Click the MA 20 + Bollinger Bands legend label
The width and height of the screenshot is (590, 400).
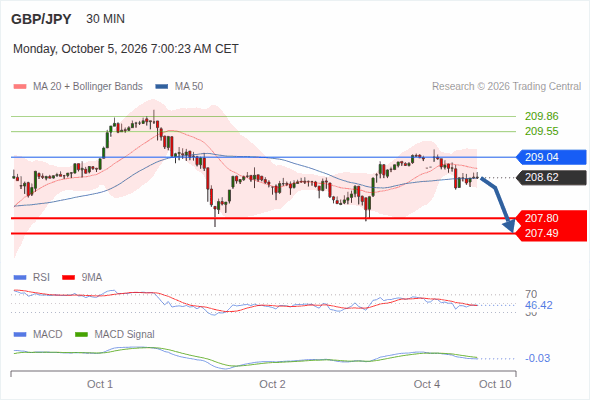(88, 87)
